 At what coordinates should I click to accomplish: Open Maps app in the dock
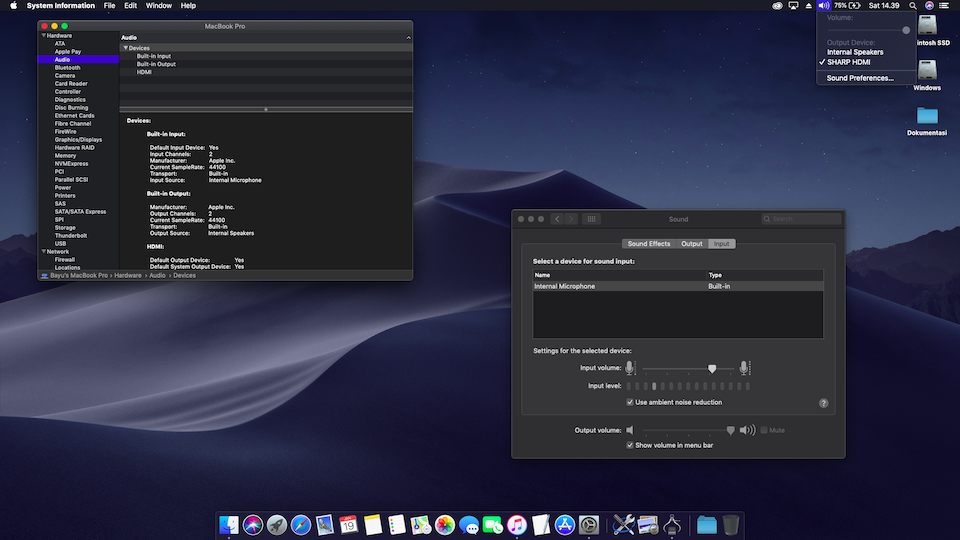[421, 525]
